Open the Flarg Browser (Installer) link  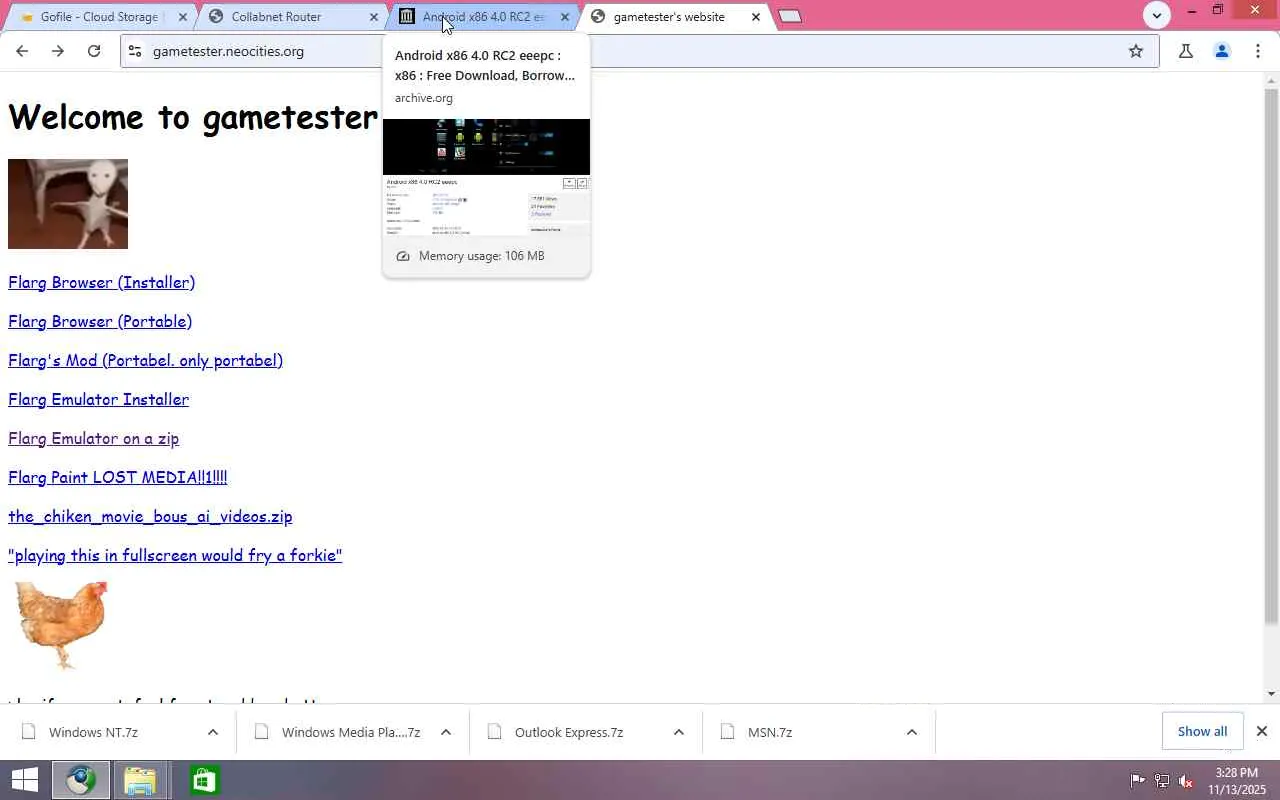pos(101,282)
